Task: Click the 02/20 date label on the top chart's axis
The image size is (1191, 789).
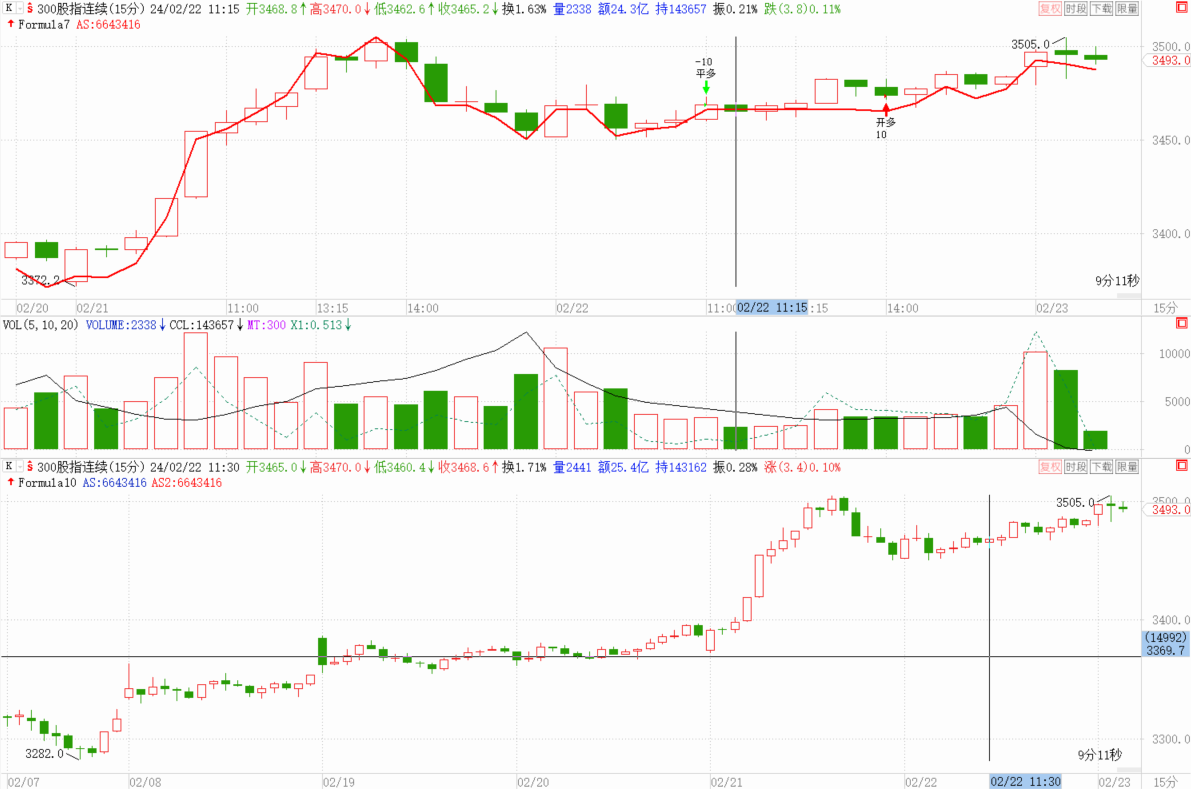Action: pyautogui.click(x=33, y=308)
